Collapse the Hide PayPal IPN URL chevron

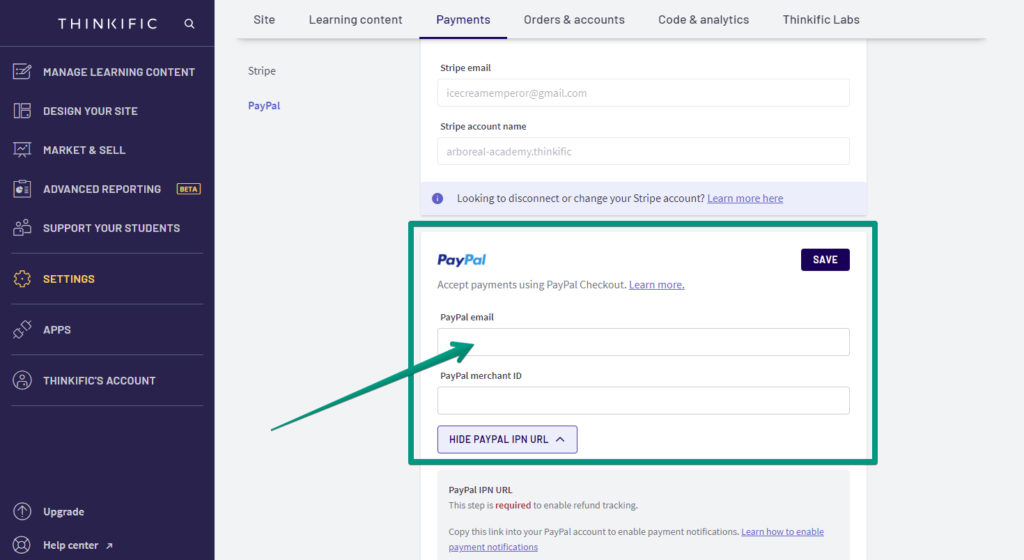tap(560, 439)
